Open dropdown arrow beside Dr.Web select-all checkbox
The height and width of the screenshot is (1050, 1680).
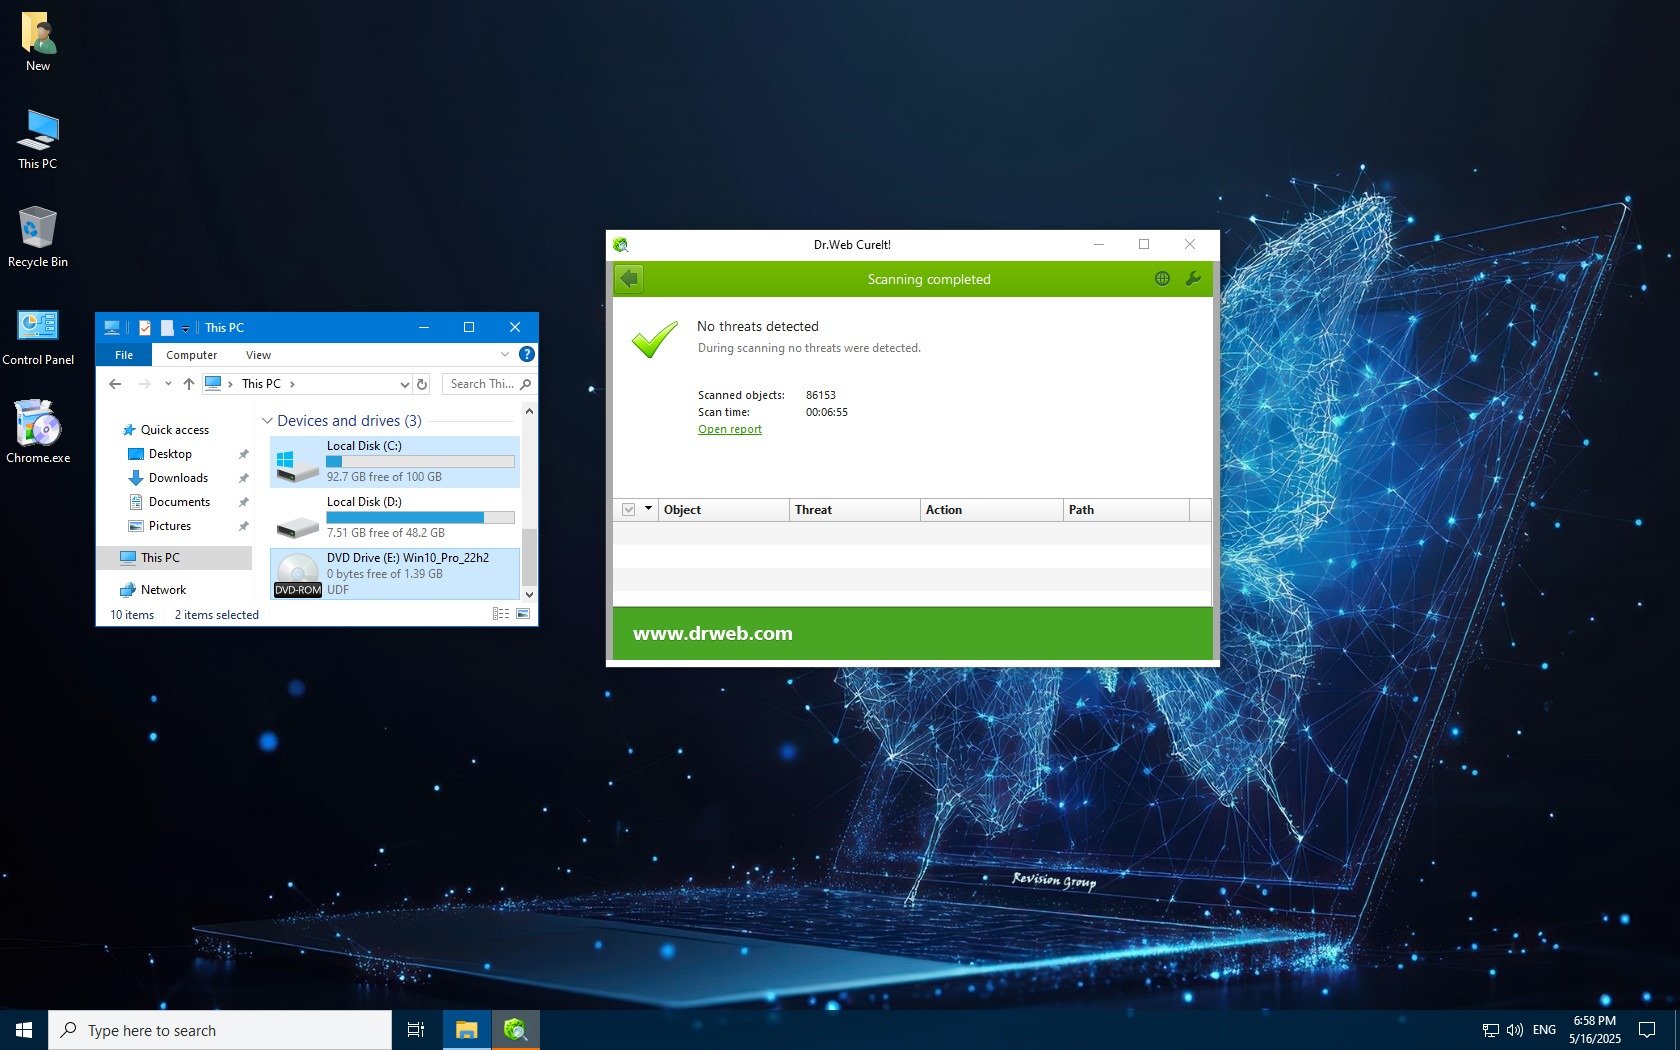[x=648, y=509]
